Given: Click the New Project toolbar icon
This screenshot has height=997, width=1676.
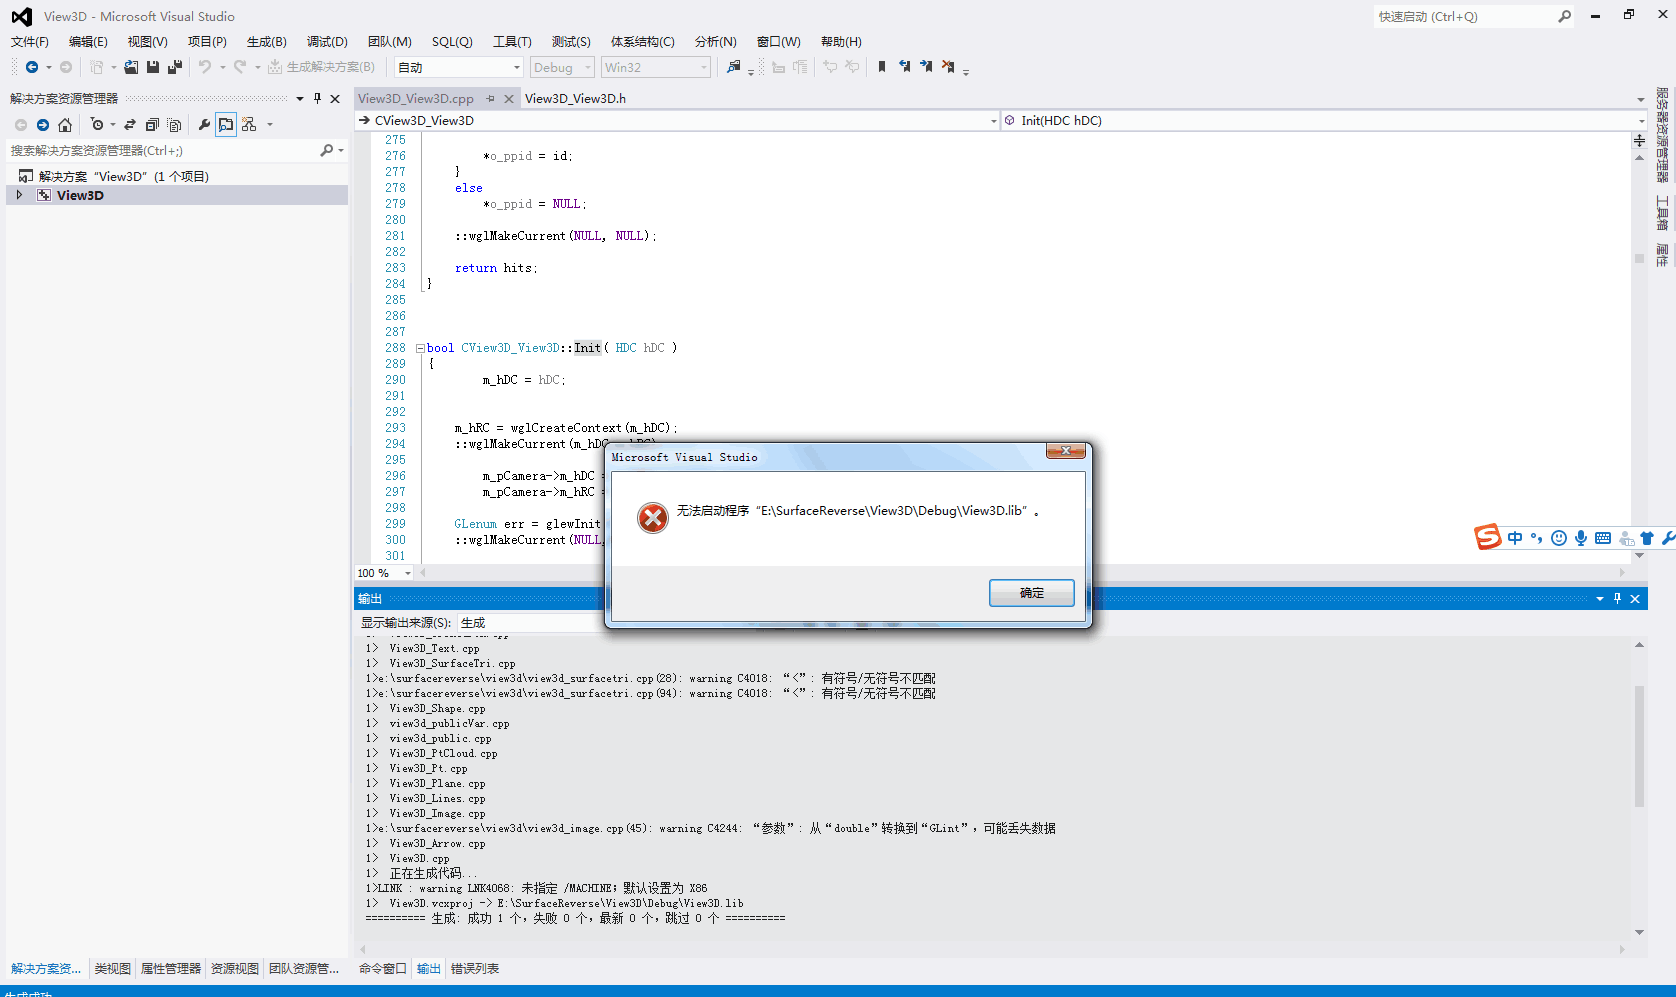Looking at the screenshot, I should (x=97, y=67).
